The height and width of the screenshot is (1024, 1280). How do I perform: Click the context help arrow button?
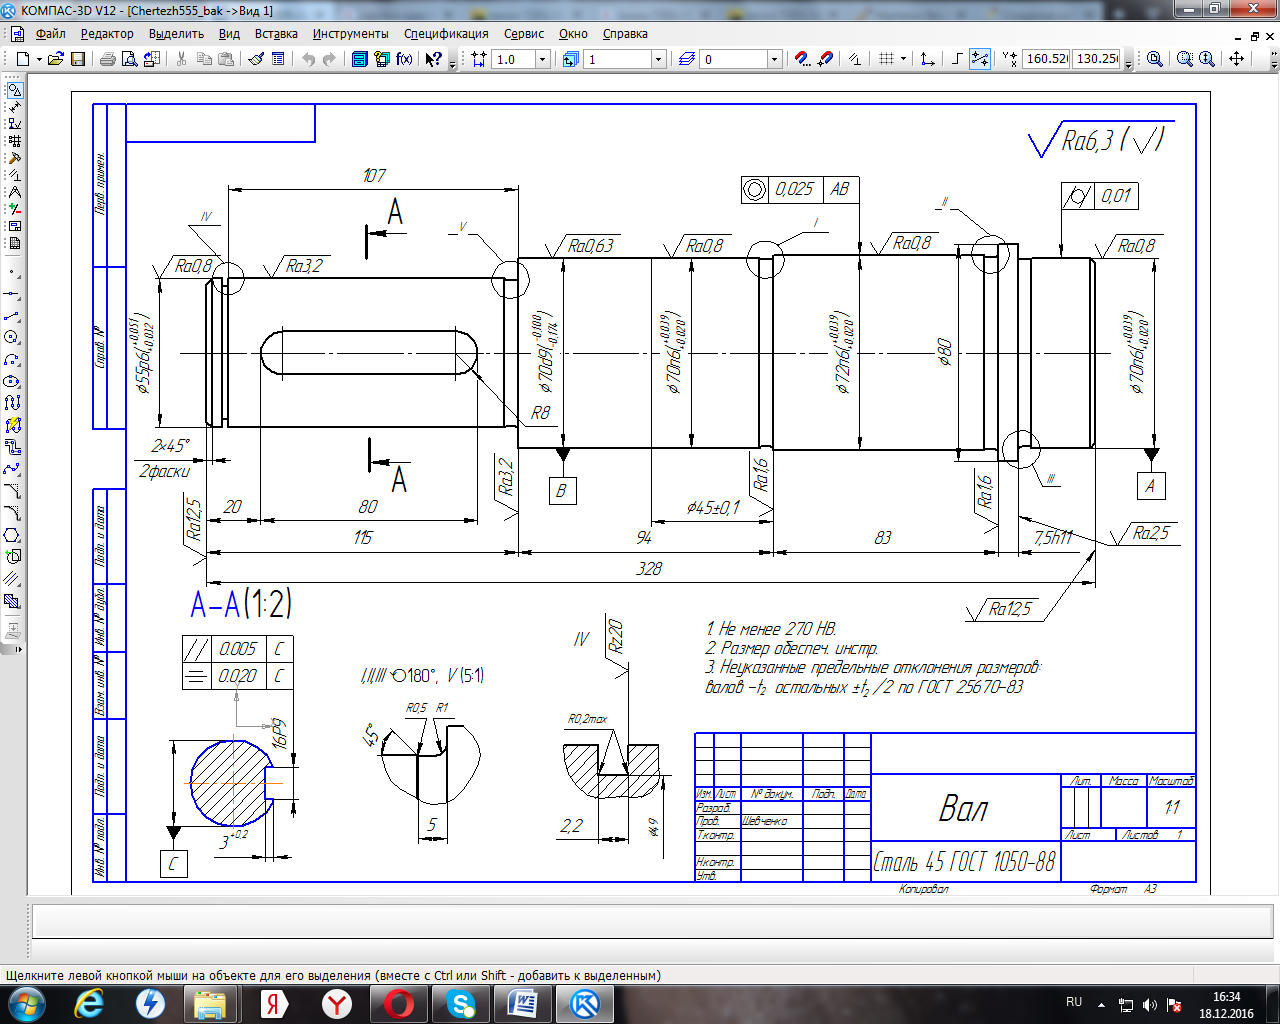(433, 59)
